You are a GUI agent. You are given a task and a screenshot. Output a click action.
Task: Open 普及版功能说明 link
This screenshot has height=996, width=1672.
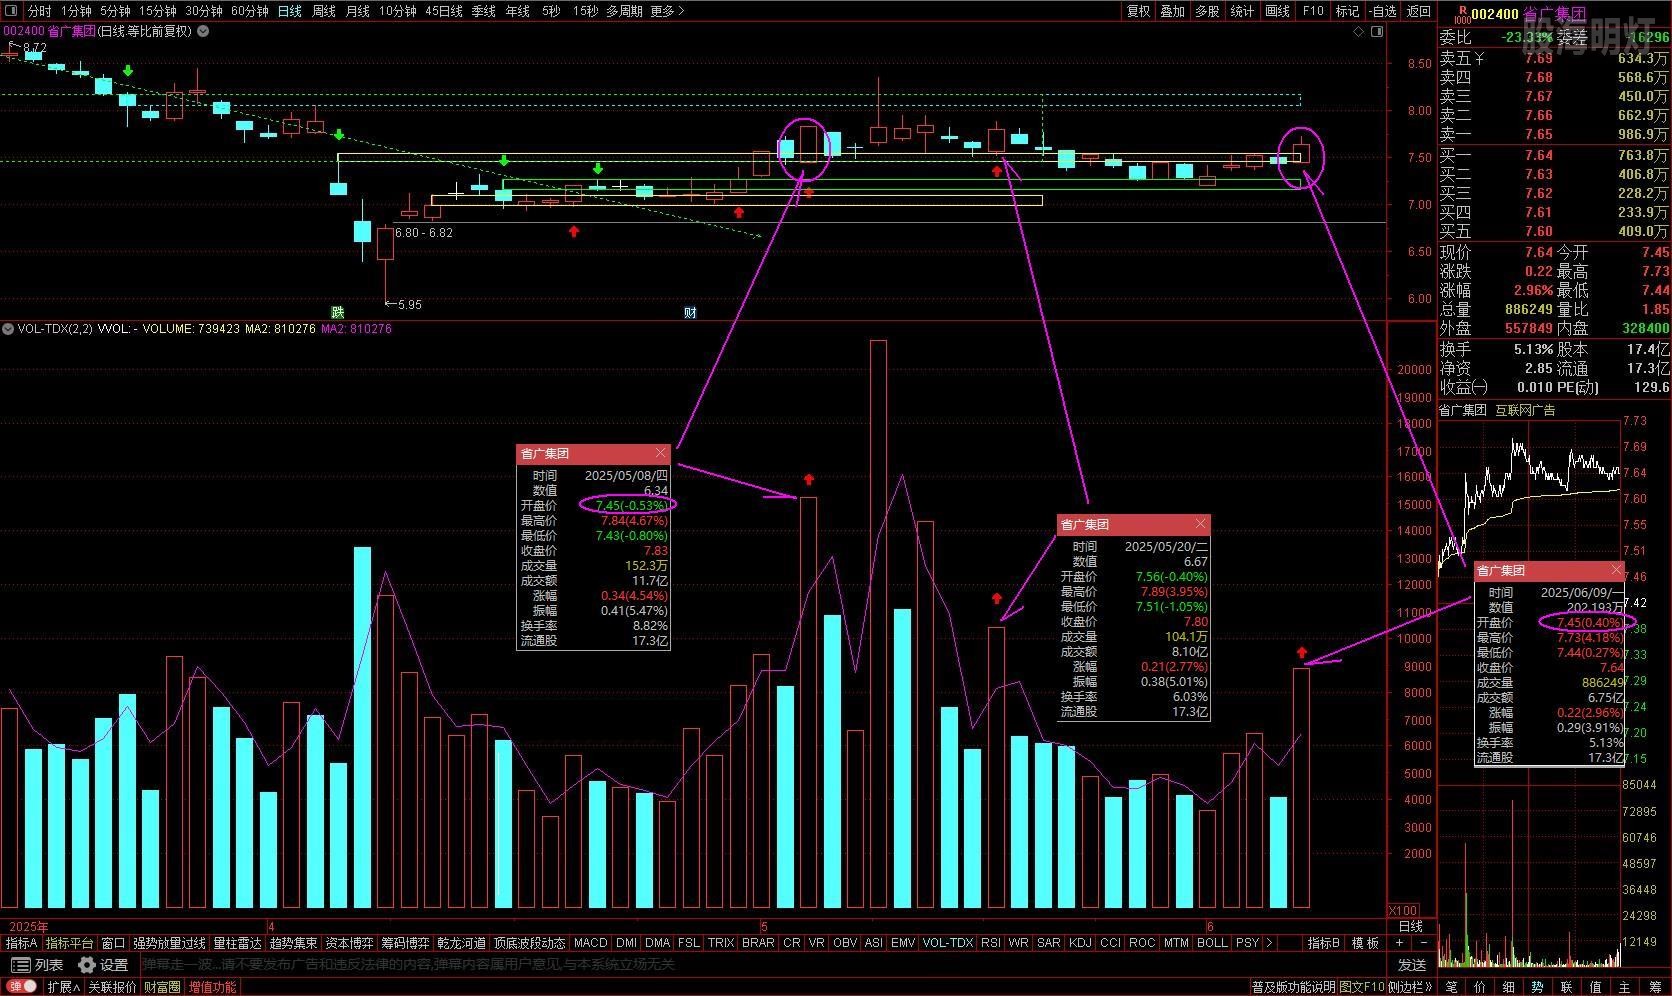[1293, 987]
